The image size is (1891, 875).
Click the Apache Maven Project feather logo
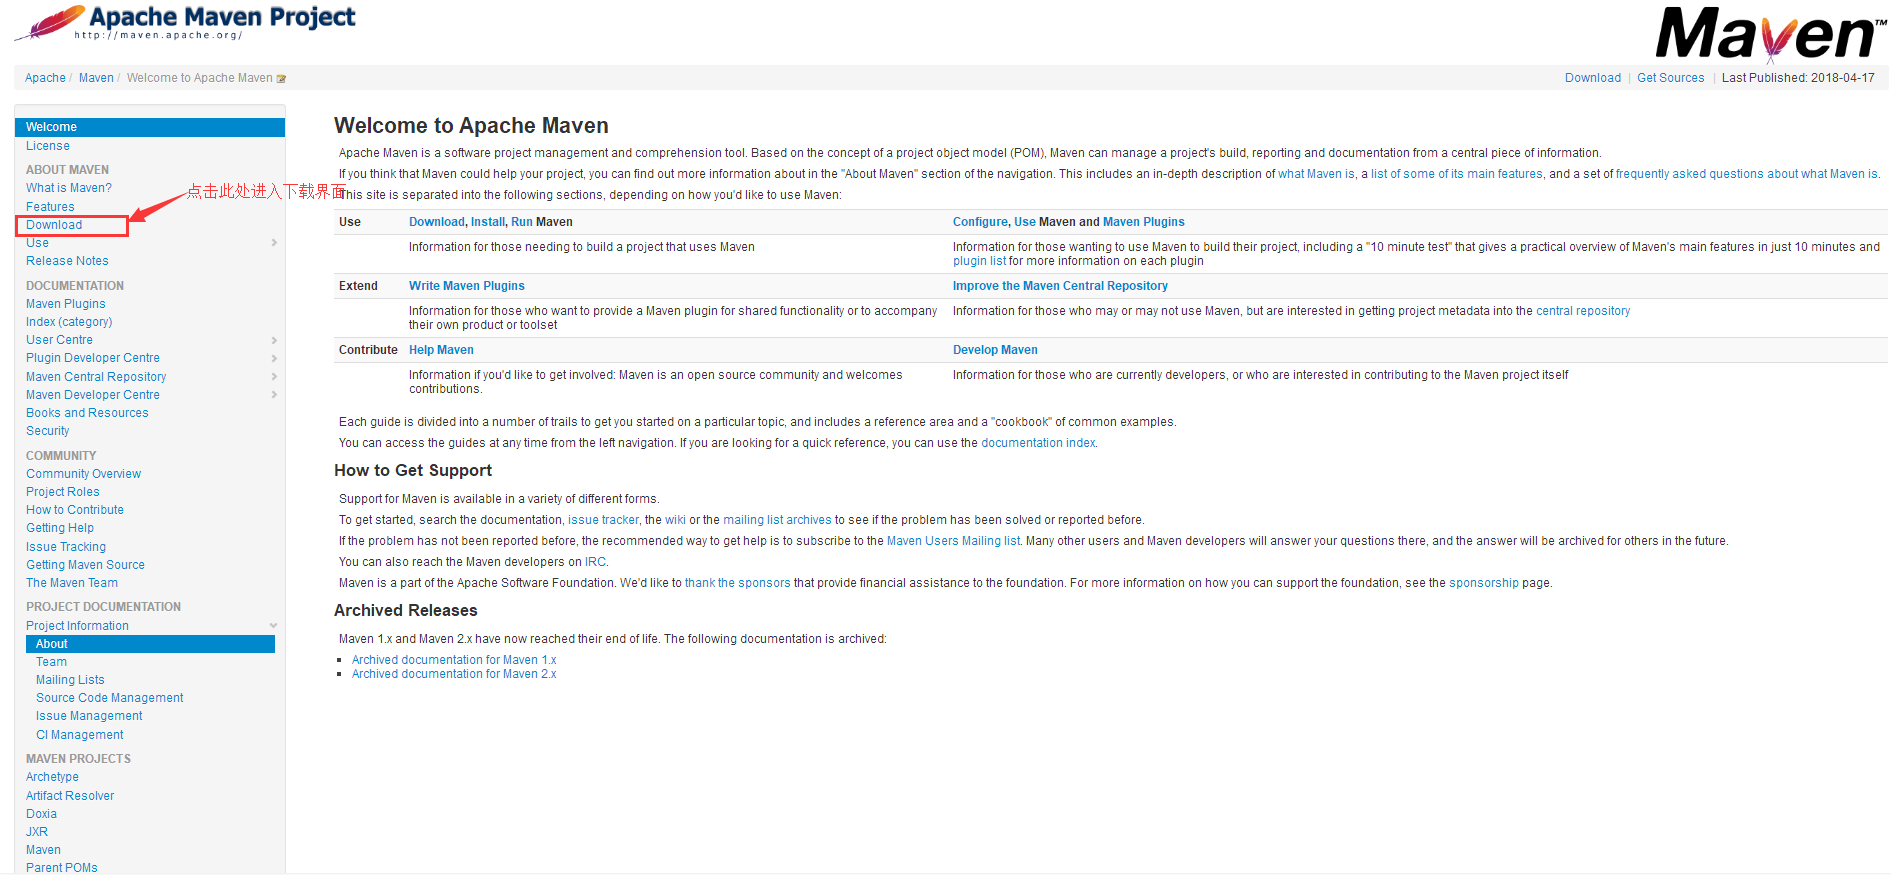185,22
